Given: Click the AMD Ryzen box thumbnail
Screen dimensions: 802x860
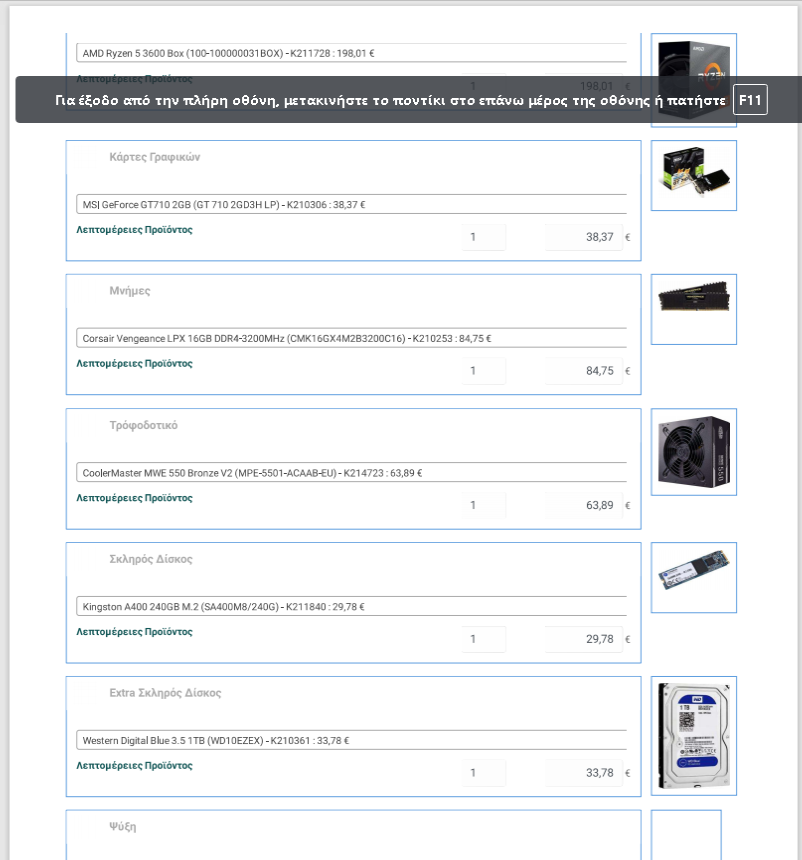Looking at the screenshot, I should point(694,80).
